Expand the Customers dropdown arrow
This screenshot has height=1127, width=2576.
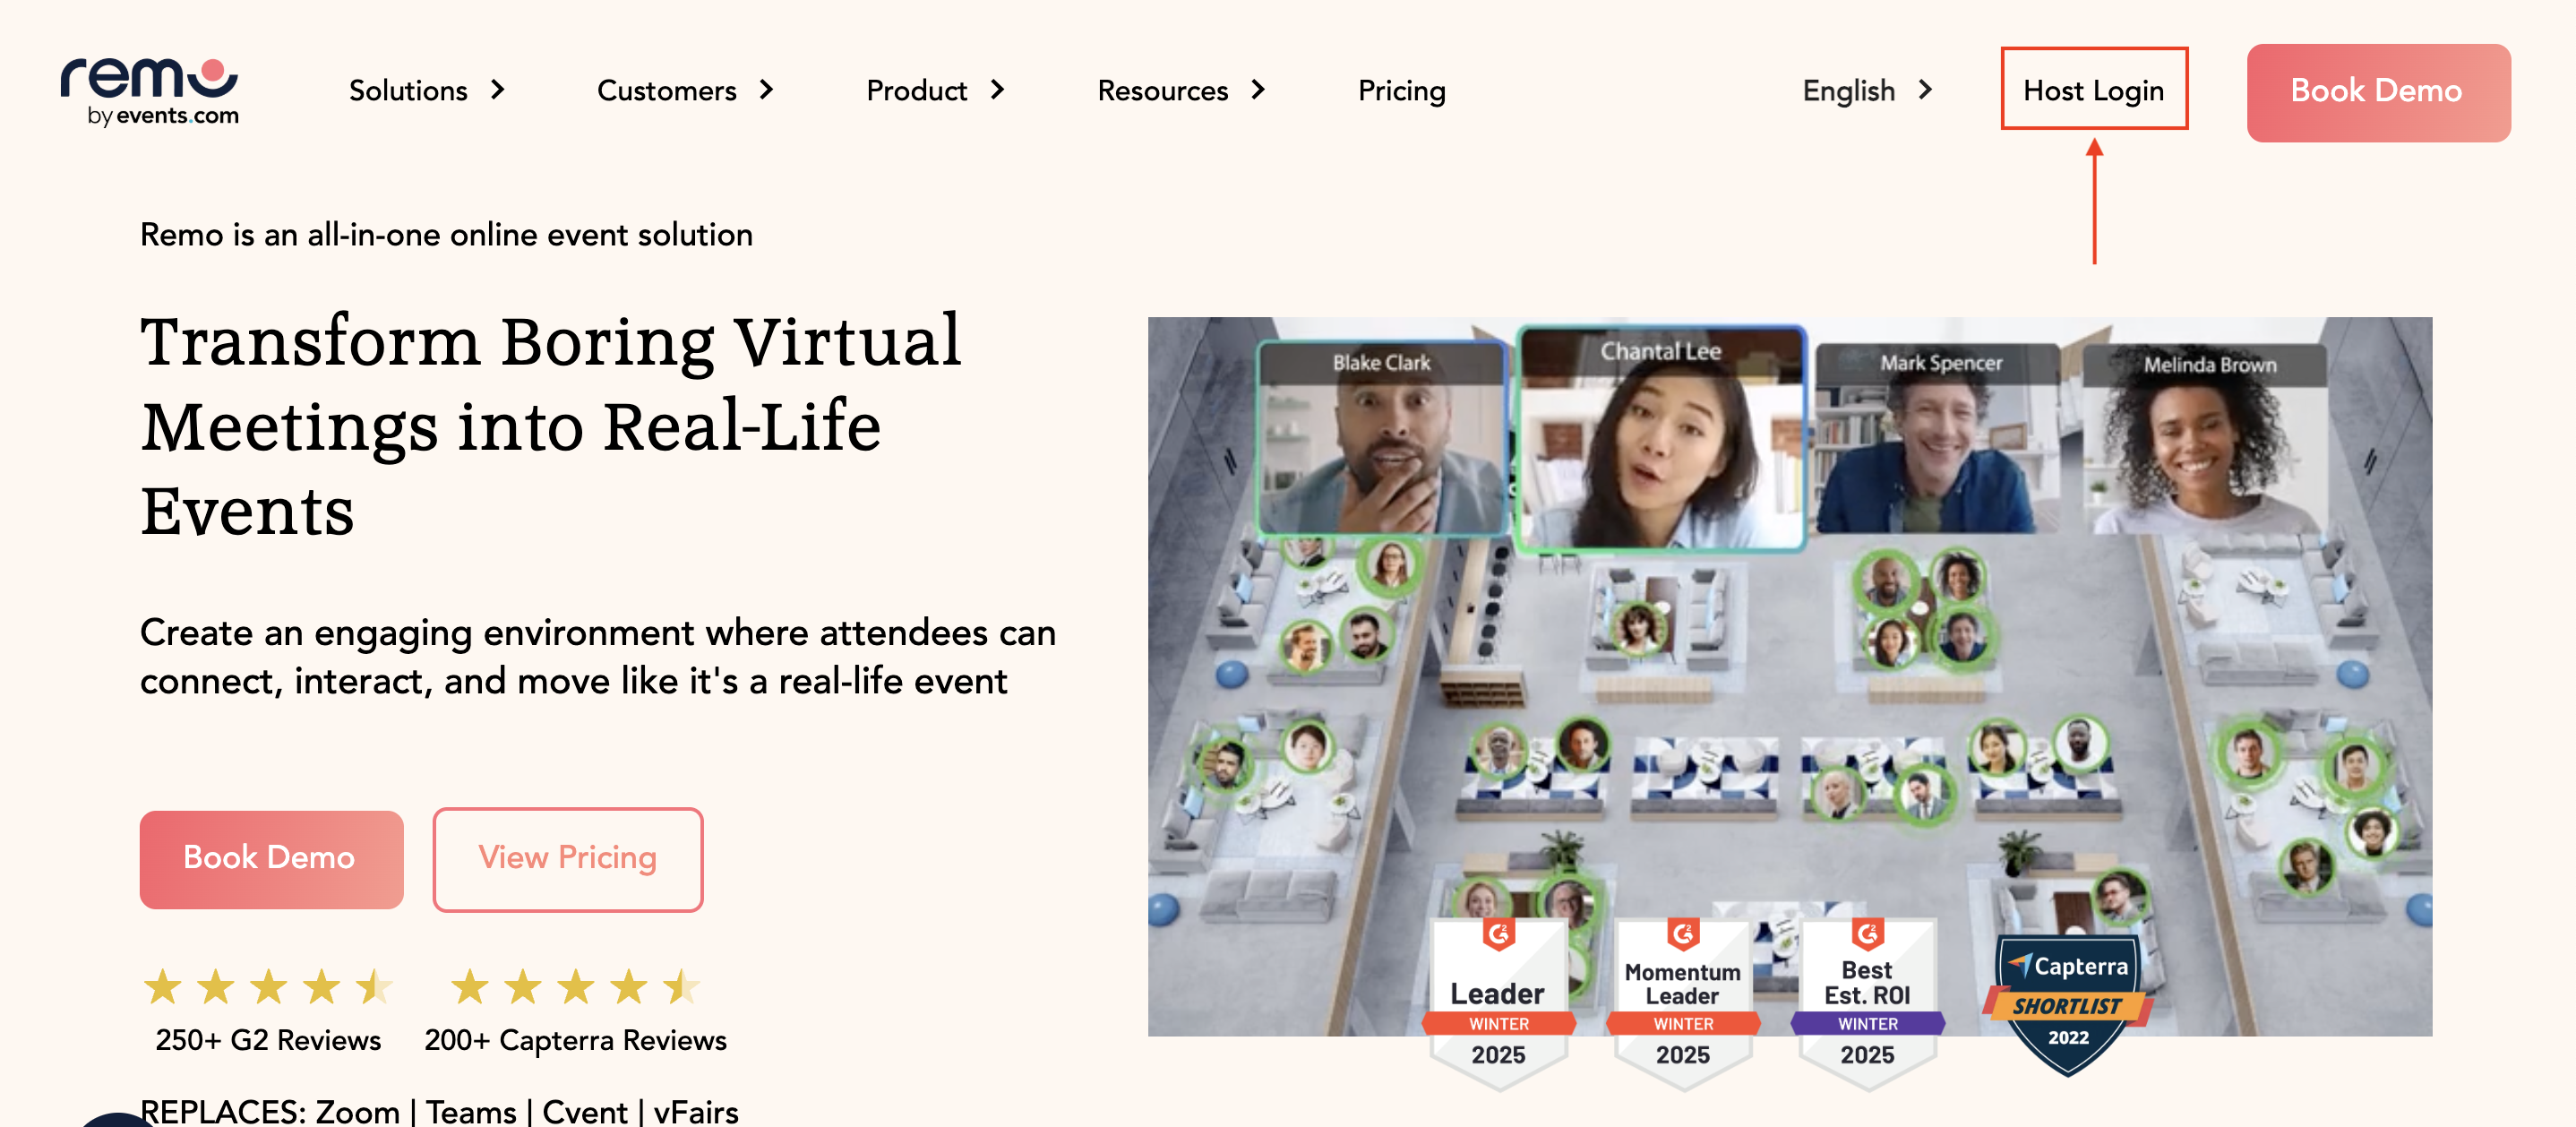767,90
